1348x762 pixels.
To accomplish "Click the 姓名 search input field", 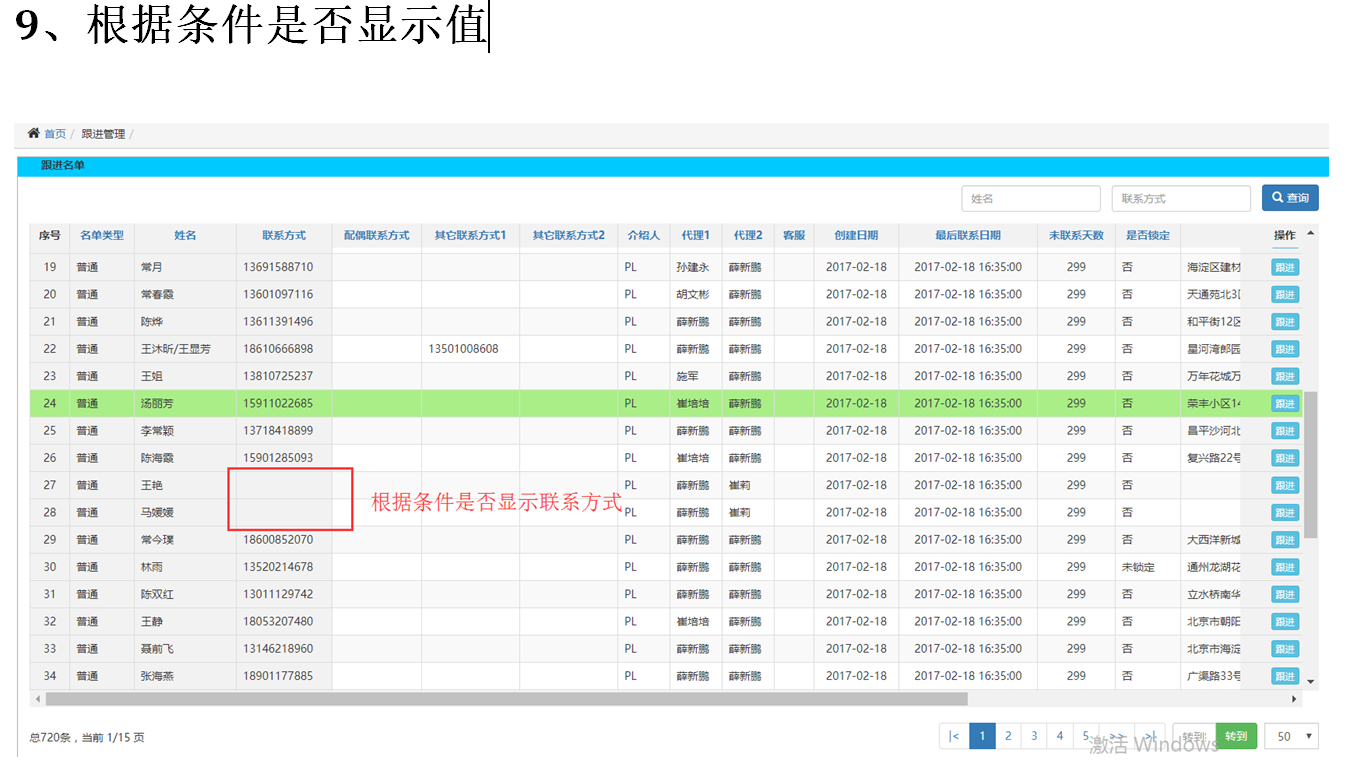I will pyautogui.click(x=1031, y=198).
